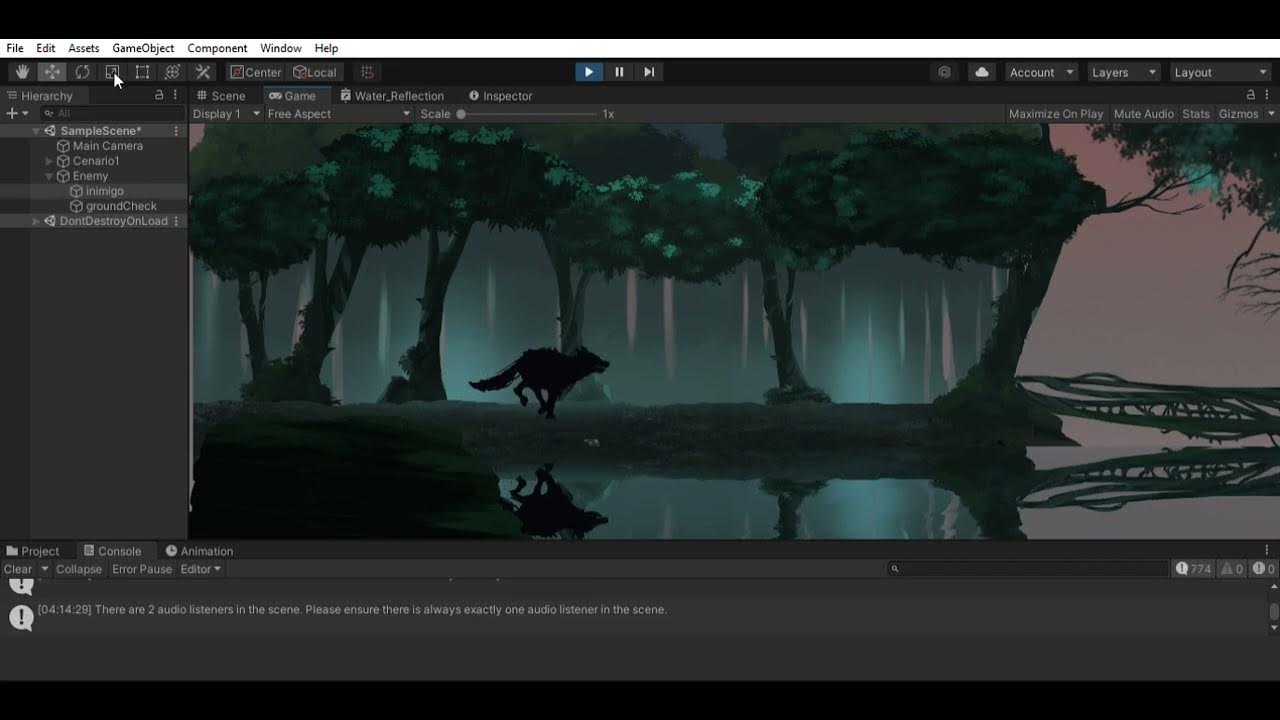Expand the Cenario1 object
This screenshot has height=720, width=1280.
pyautogui.click(x=49, y=161)
